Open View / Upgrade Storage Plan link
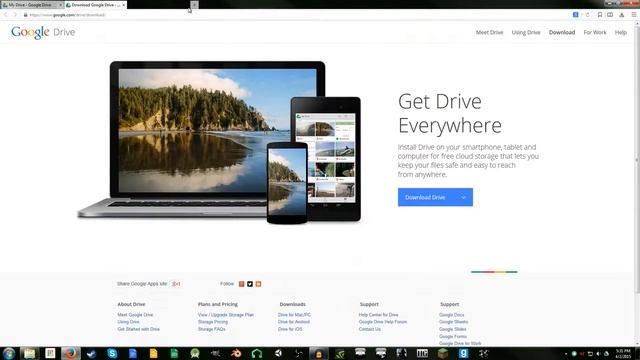The width and height of the screenshot is (640, 360). click(226, 315)
